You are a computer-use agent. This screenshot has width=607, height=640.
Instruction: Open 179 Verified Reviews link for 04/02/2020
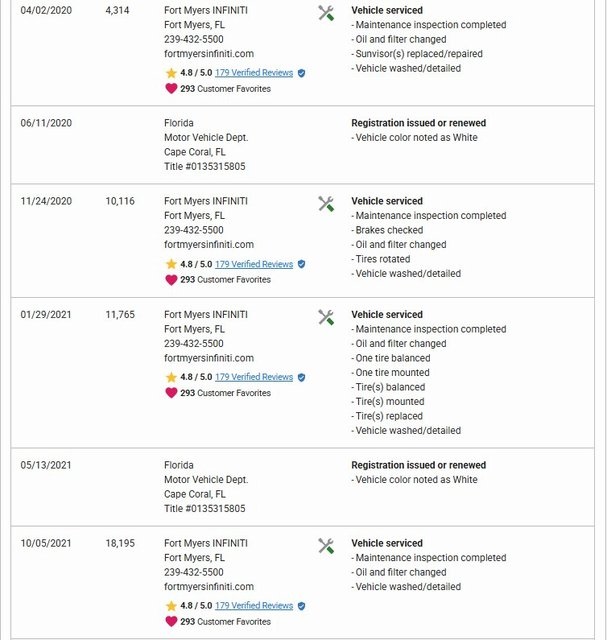point(254,73)
